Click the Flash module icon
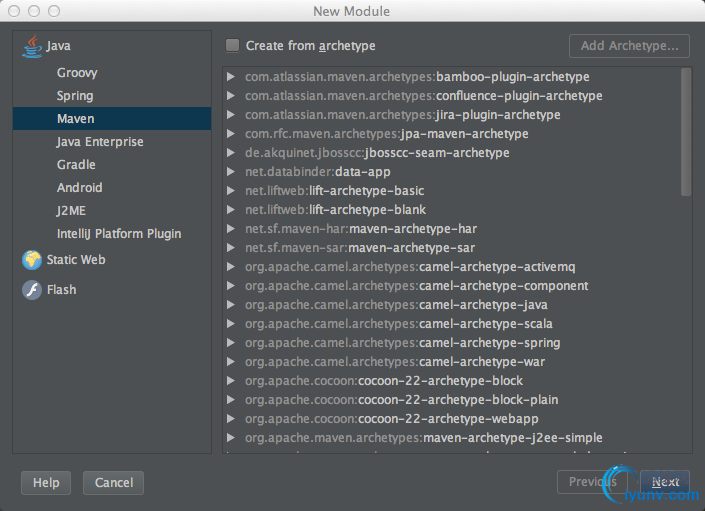705x511 pixels. tap(32, 290)
